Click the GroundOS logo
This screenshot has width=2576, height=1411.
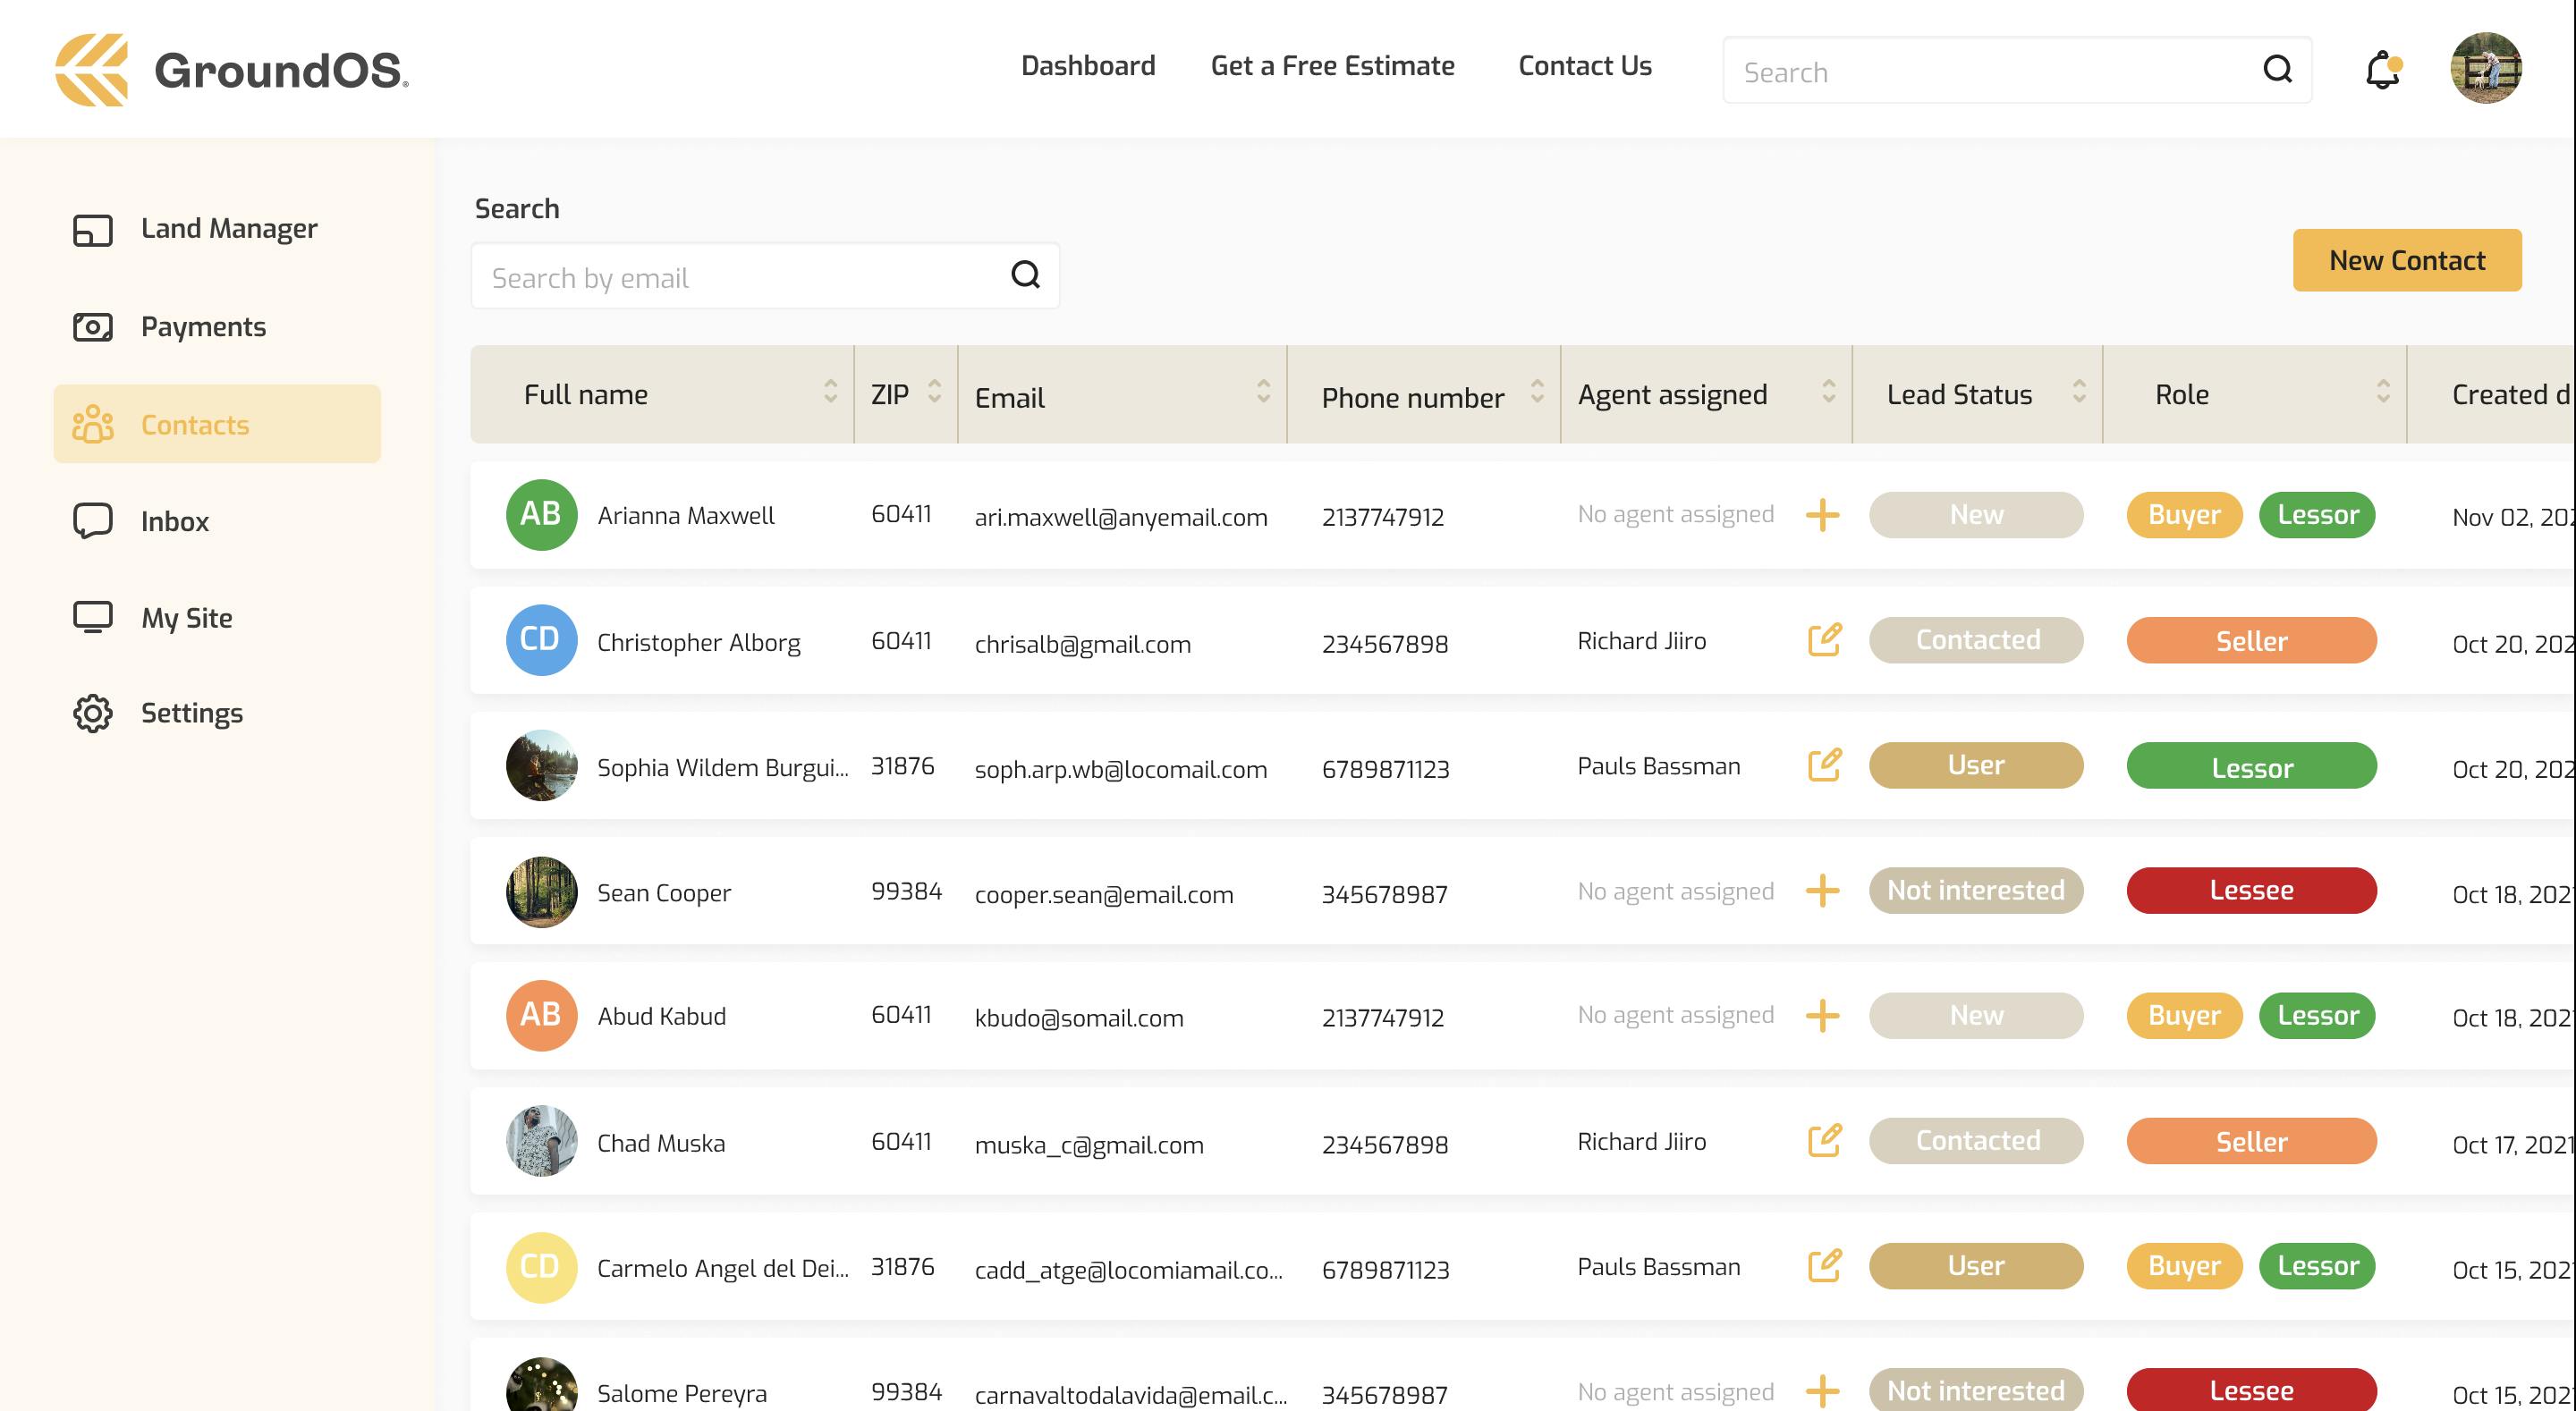tap(232, 69)
